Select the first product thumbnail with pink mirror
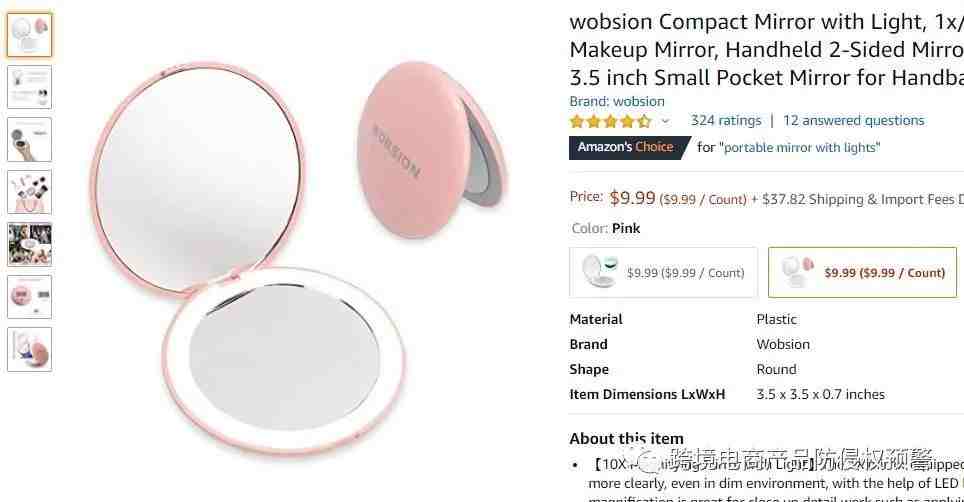 pos(30,34)
